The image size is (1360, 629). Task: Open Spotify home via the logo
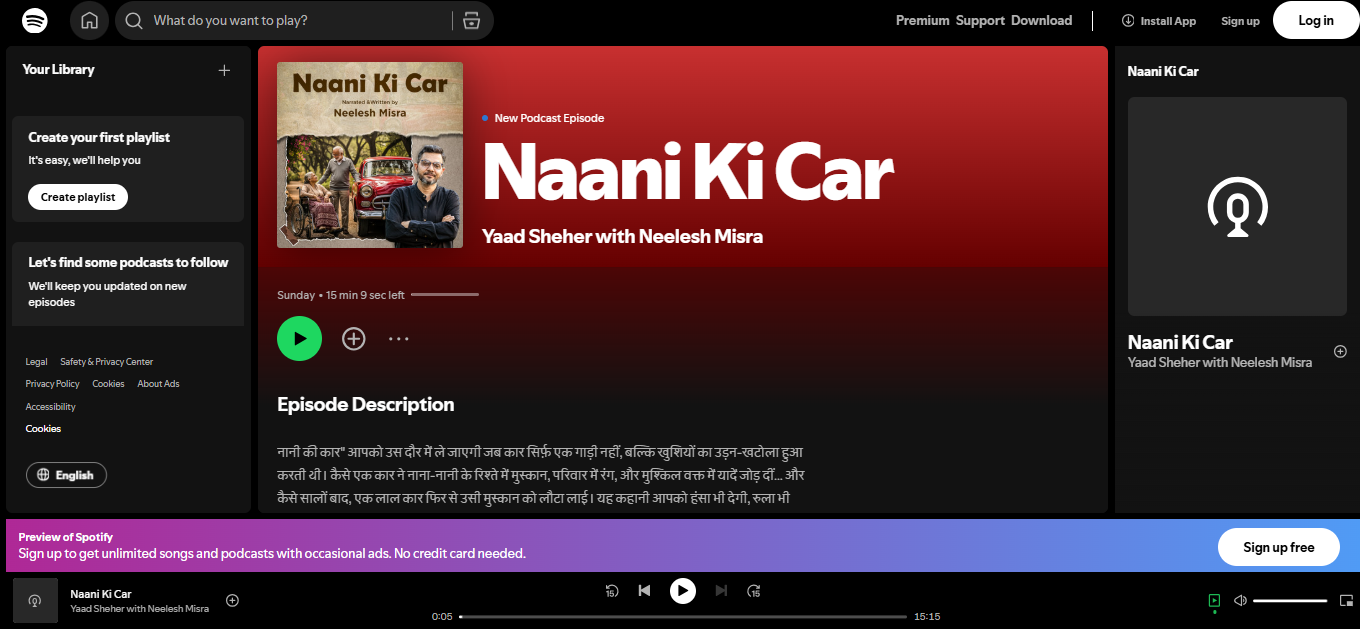[x=35, y=20]
